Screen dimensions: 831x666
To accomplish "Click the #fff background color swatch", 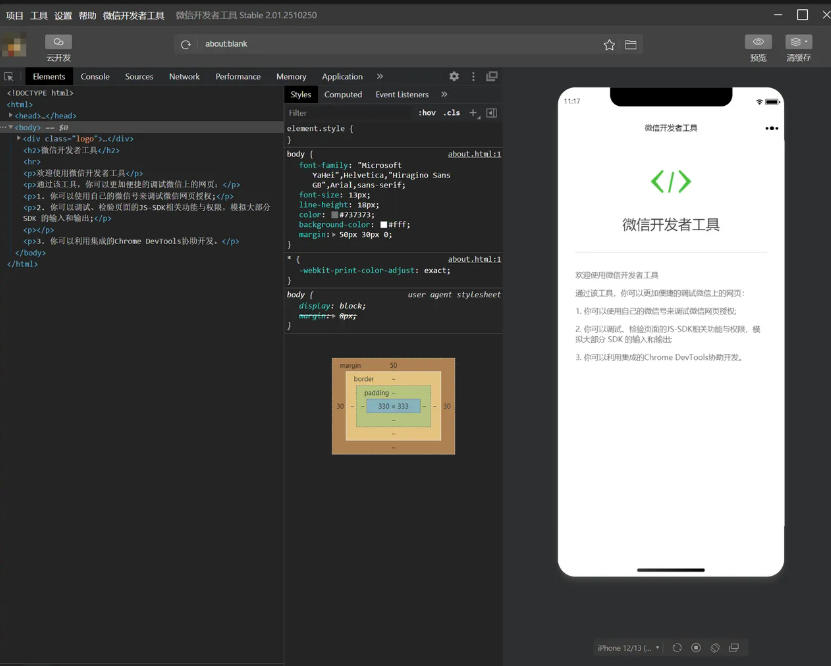I will click(384, 225).
